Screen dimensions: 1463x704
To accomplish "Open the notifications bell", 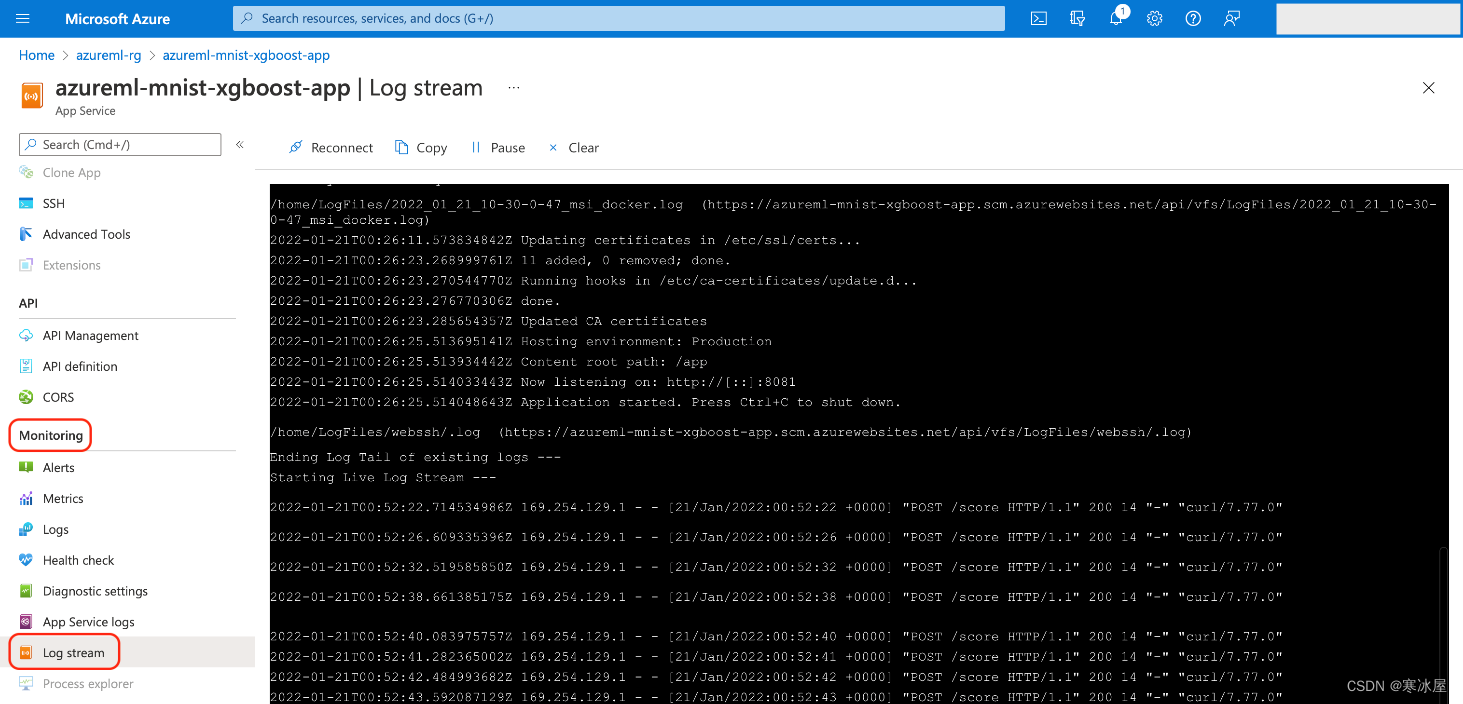I will click(1116, 18).
